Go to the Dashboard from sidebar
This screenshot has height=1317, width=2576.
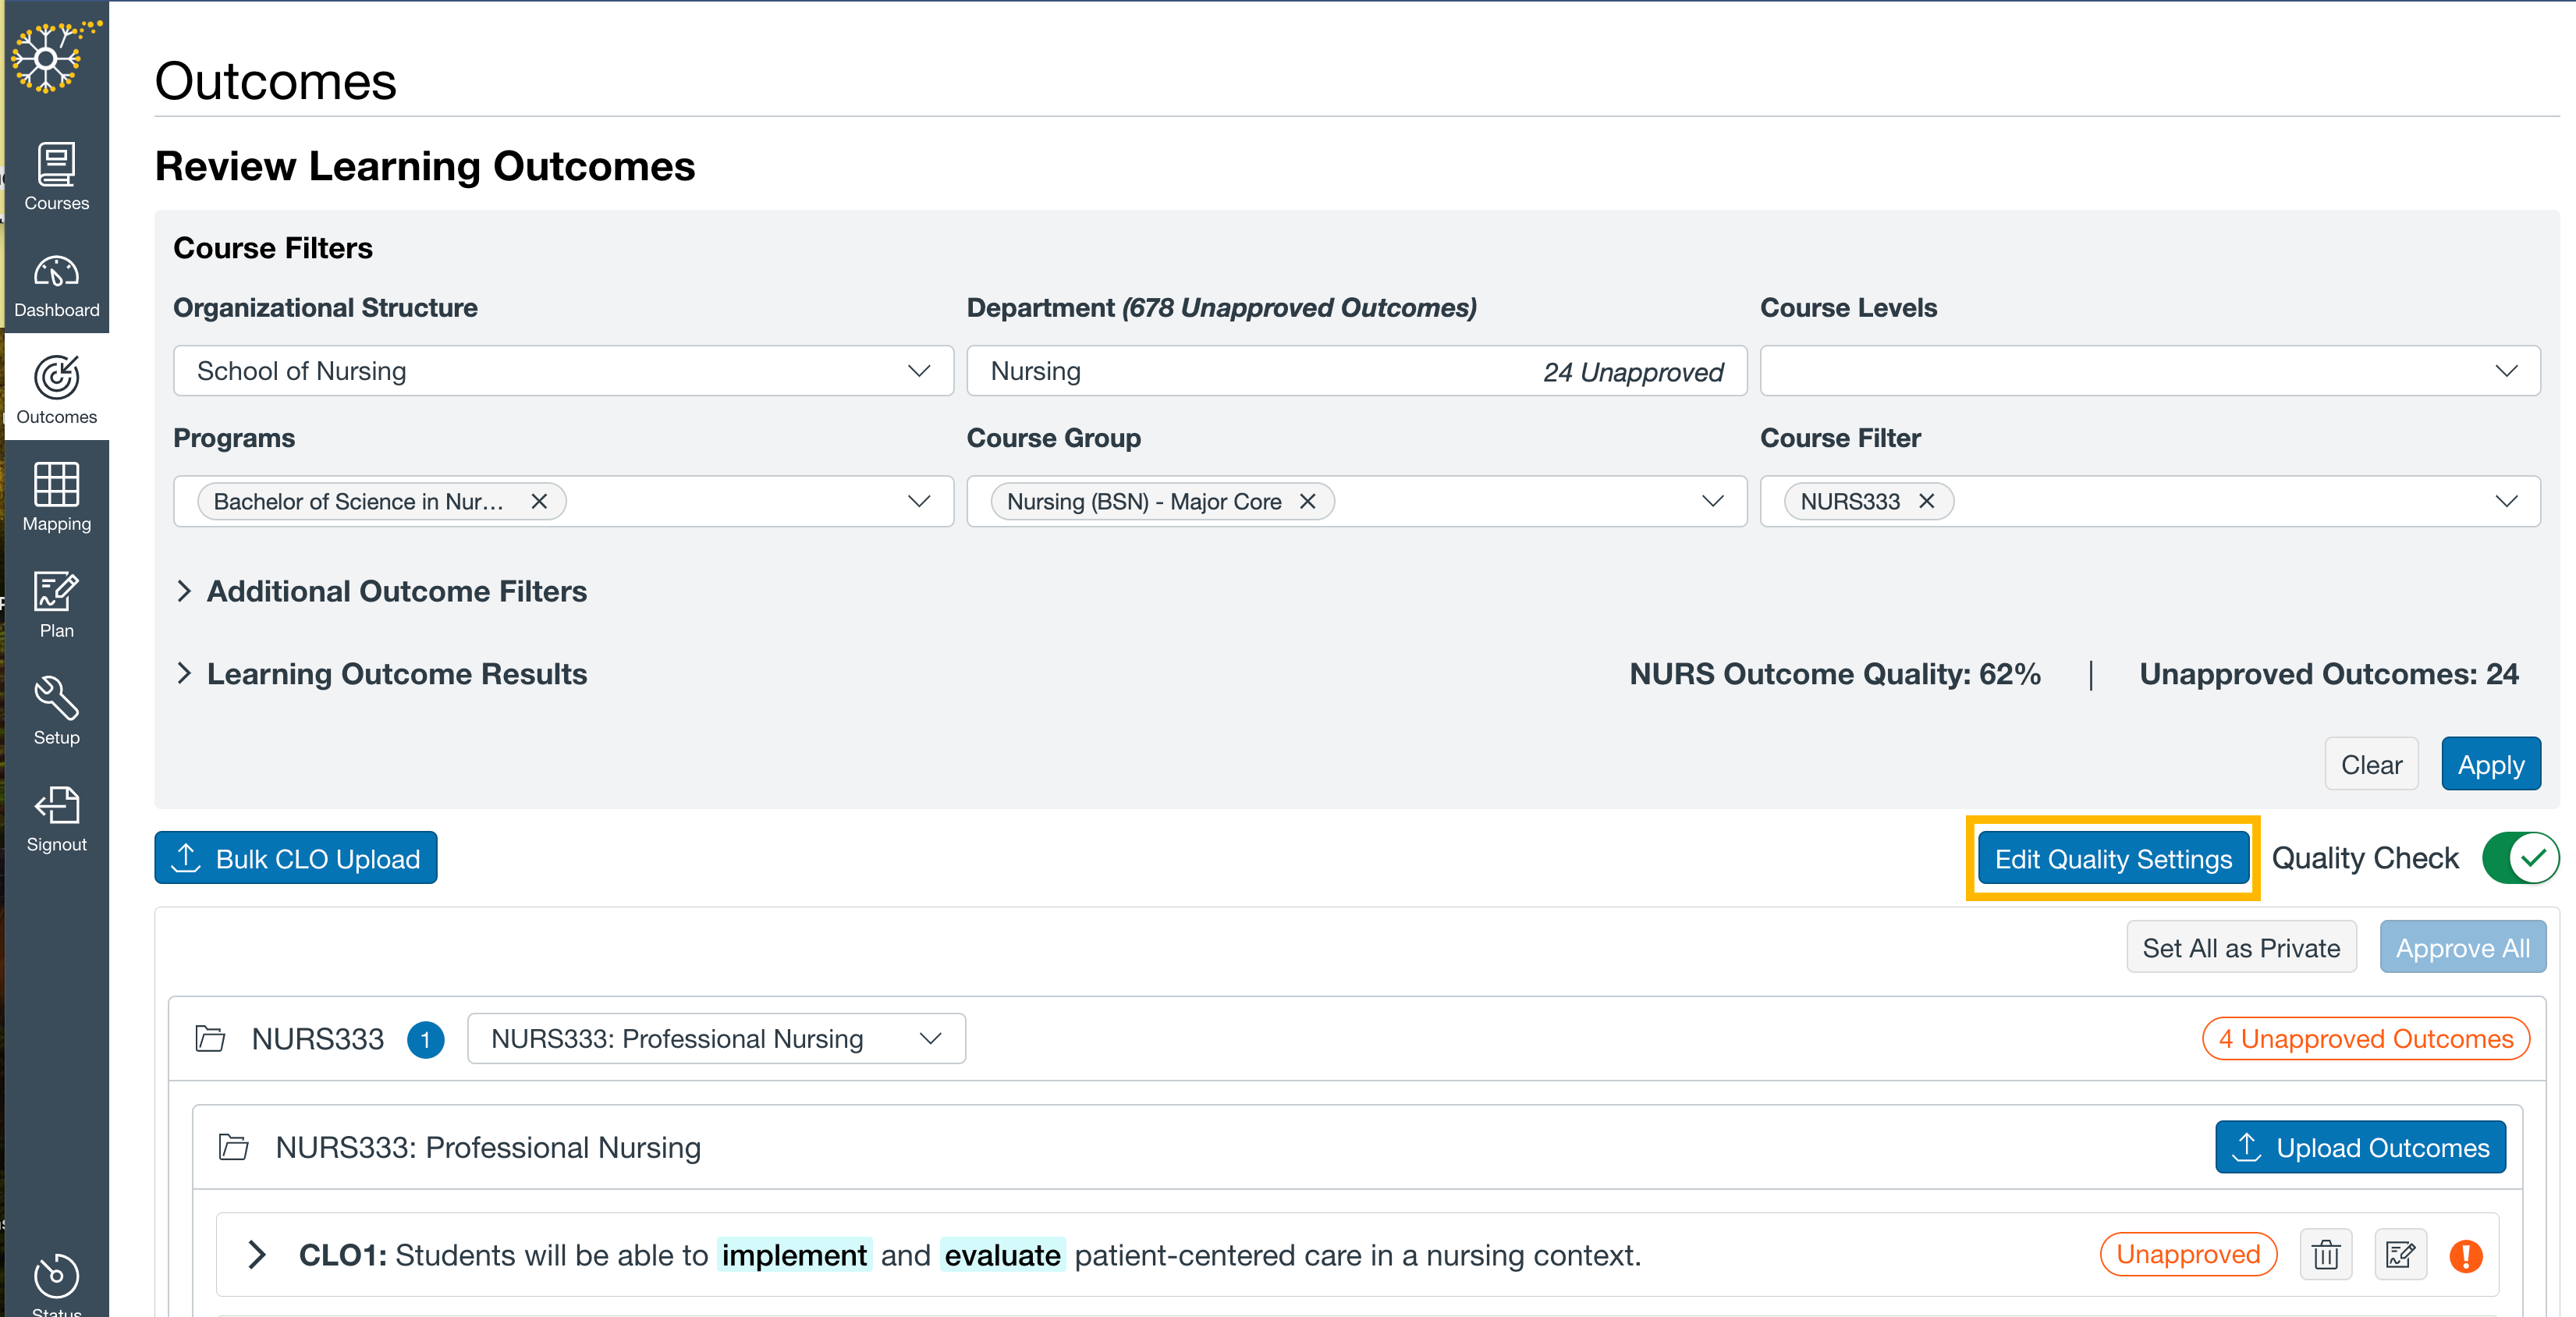(x=56, y=285)
